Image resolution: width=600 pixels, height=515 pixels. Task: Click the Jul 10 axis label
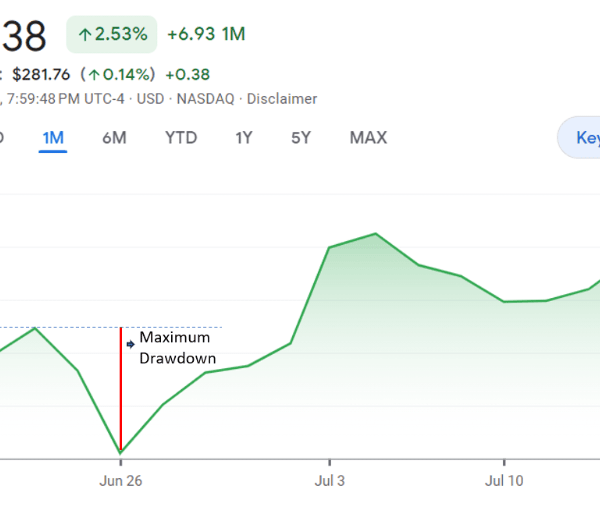(504, 481)
